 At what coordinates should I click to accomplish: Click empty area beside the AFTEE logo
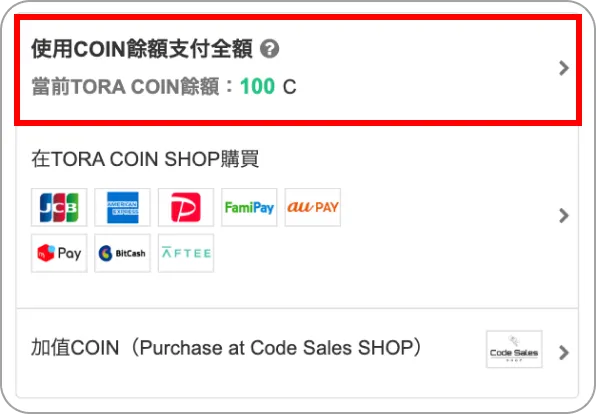(x=380, y=253)
